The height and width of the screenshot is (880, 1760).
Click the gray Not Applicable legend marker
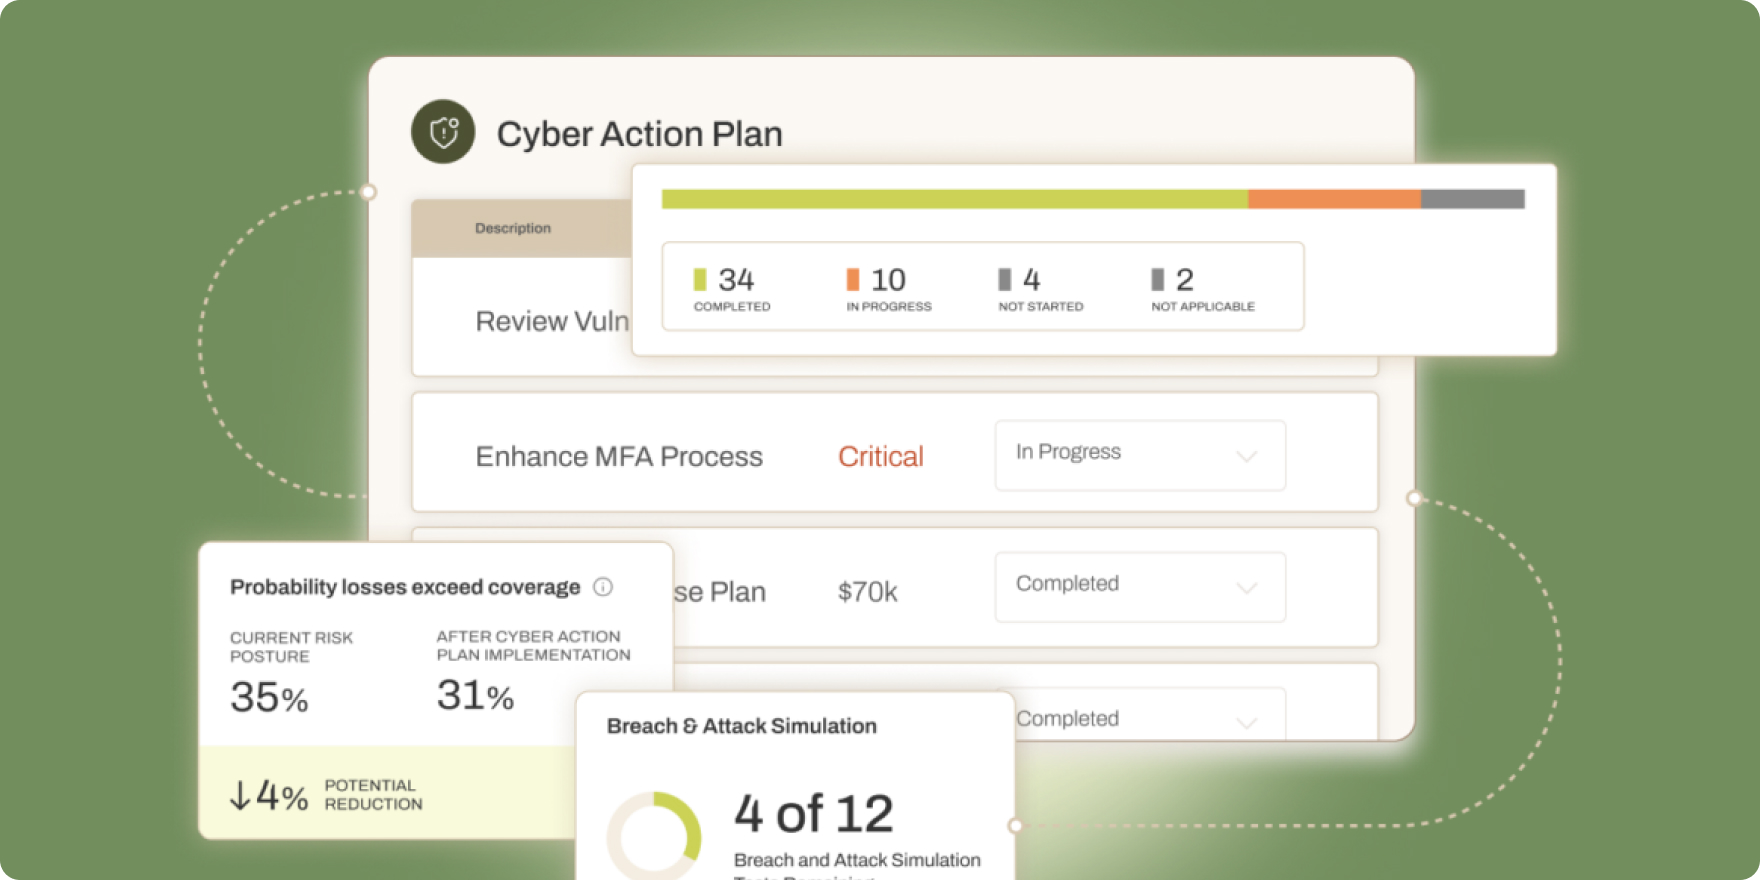pos(1157,279)
